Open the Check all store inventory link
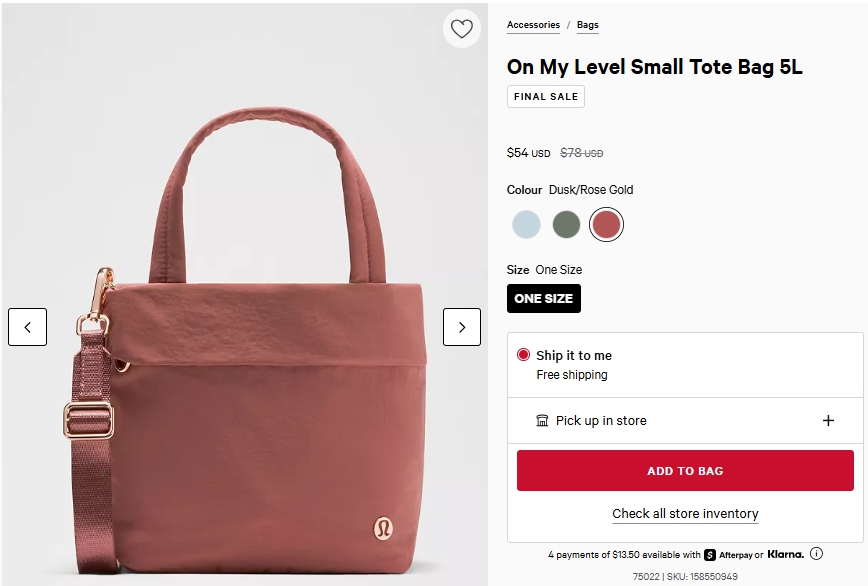Viewport: 868px width, 586px height. tap(685, 514)
